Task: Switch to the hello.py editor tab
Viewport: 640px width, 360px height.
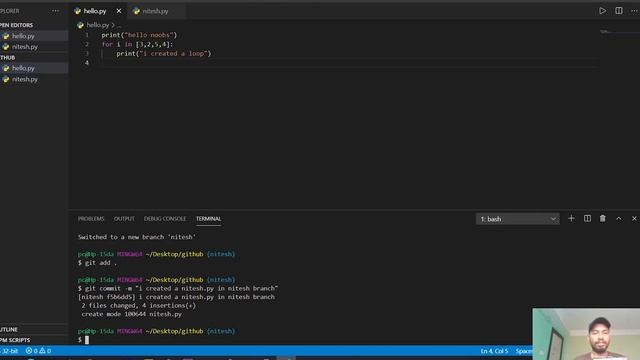Action: [95, 11]
